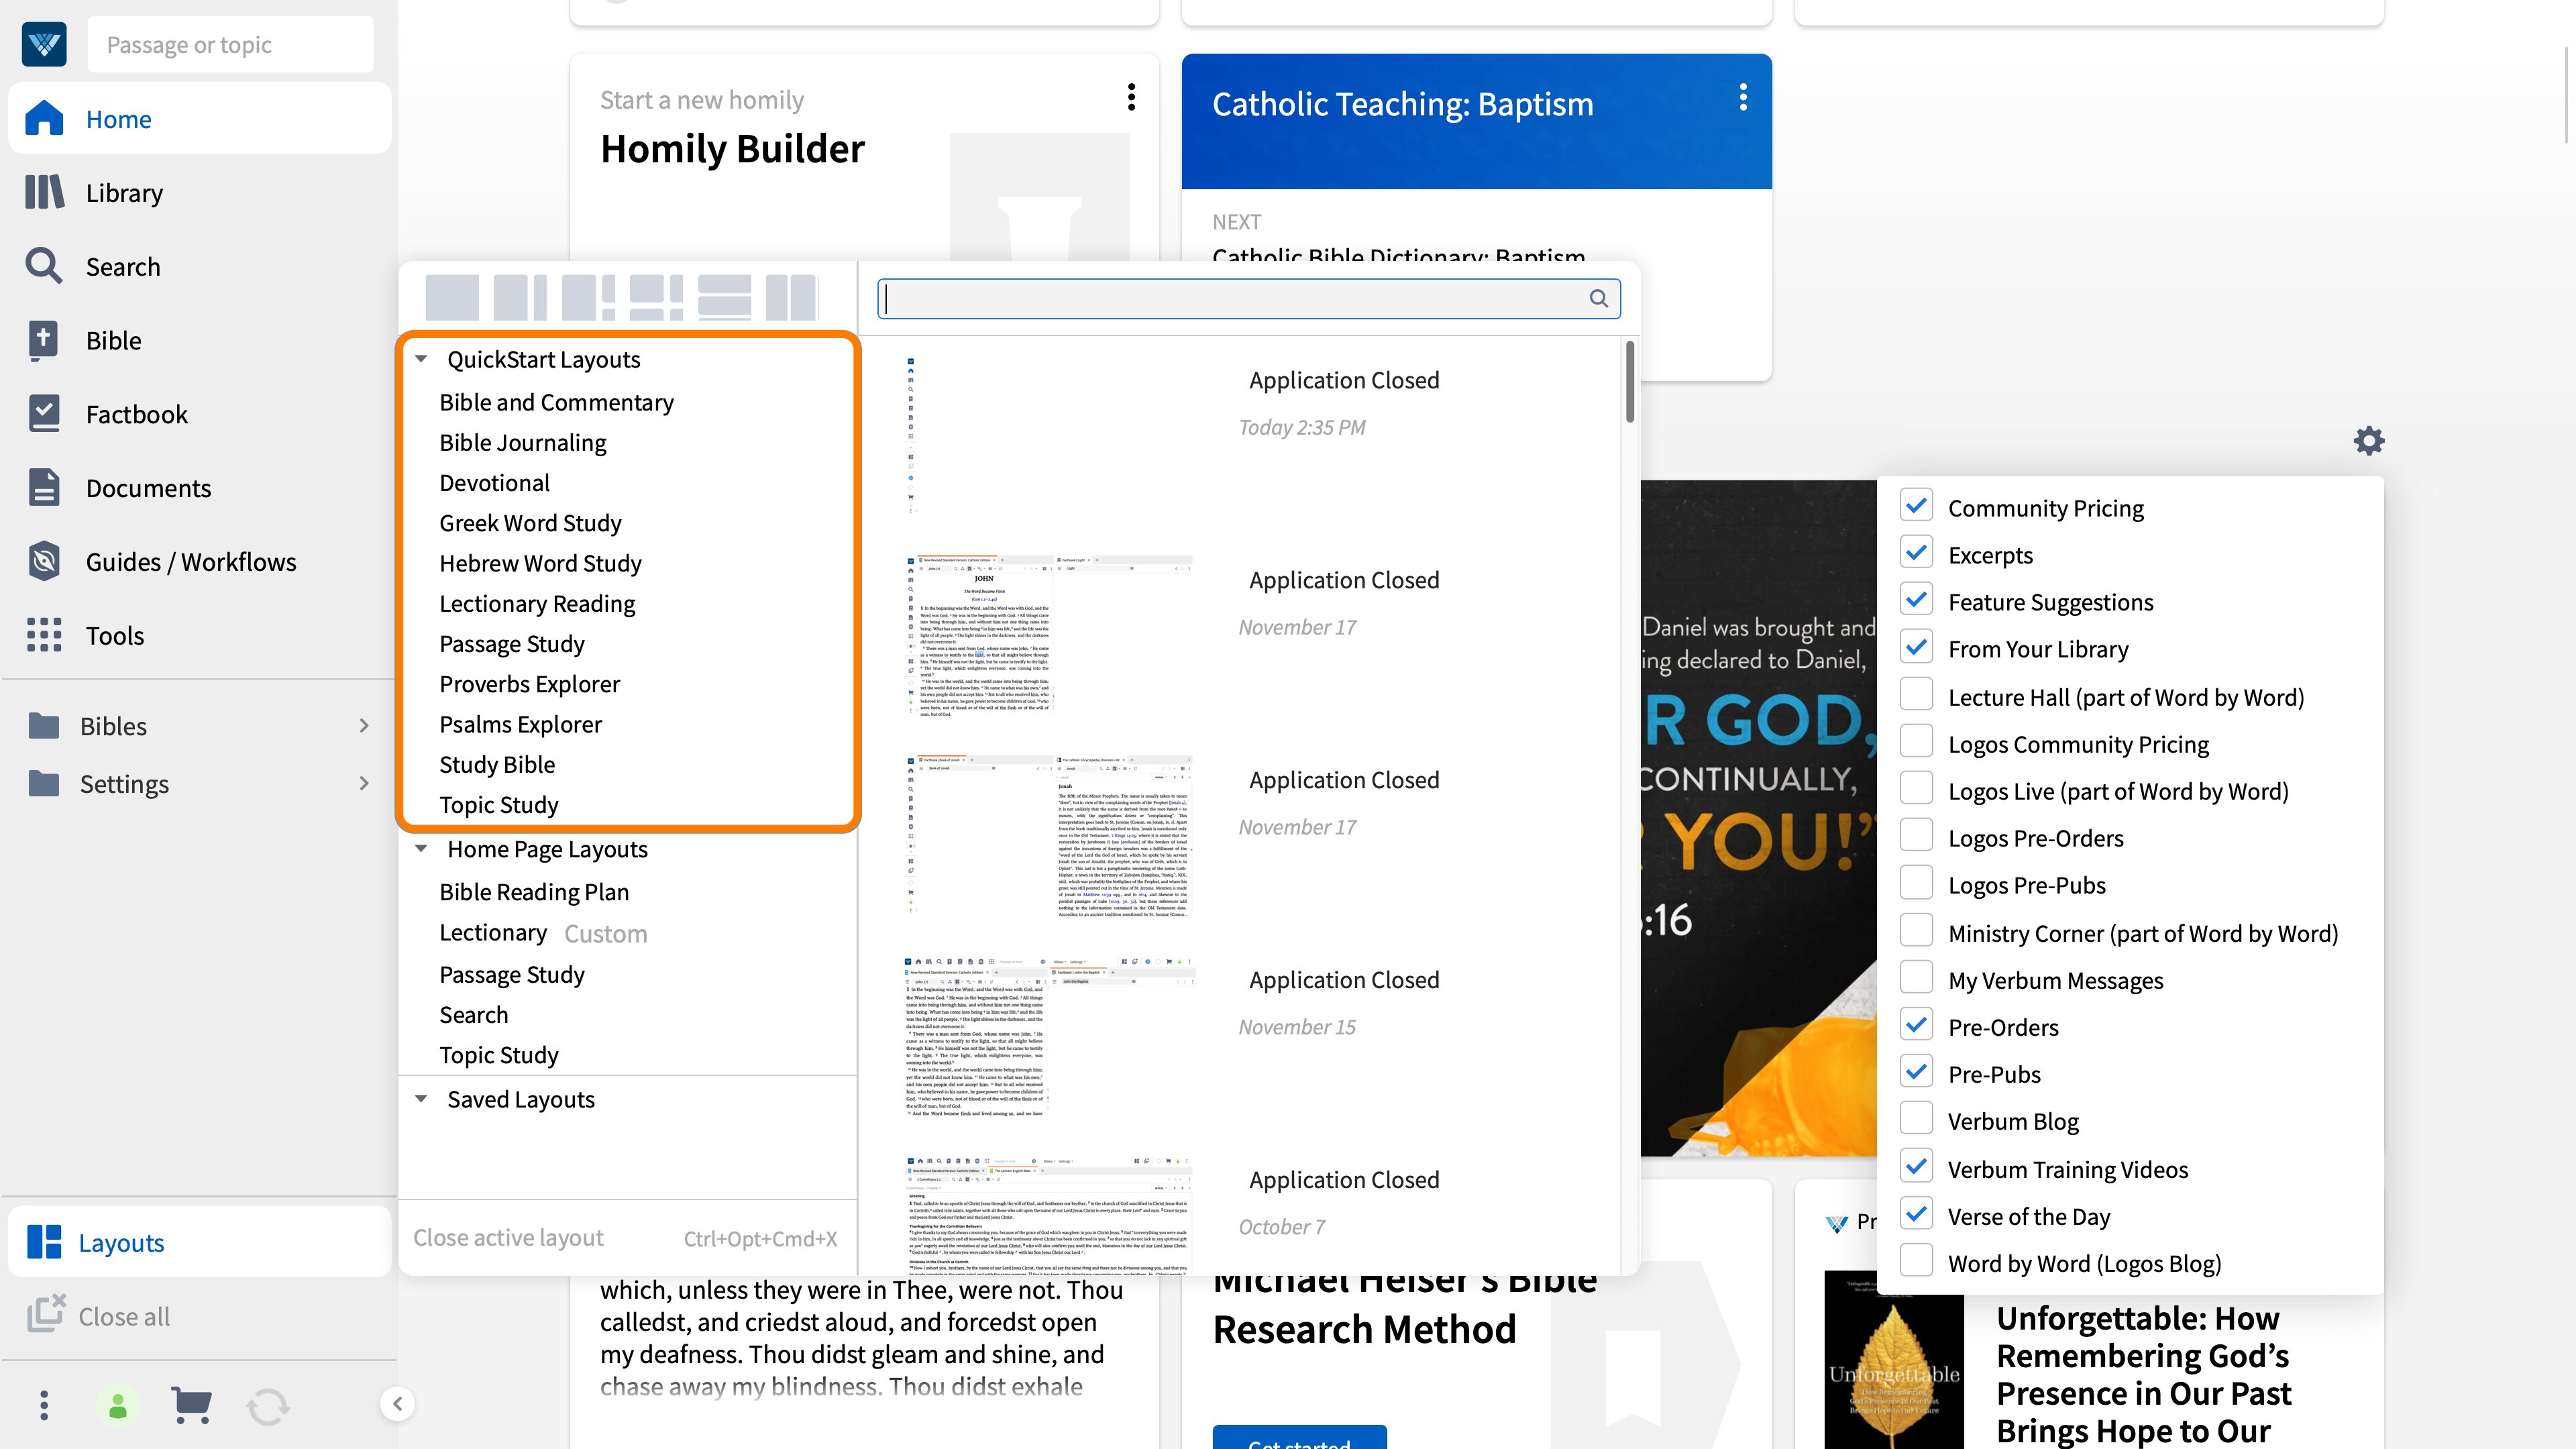Select the two-pane unequal layout icon
2576x1449 pixels.
click(x=520, y=298)
